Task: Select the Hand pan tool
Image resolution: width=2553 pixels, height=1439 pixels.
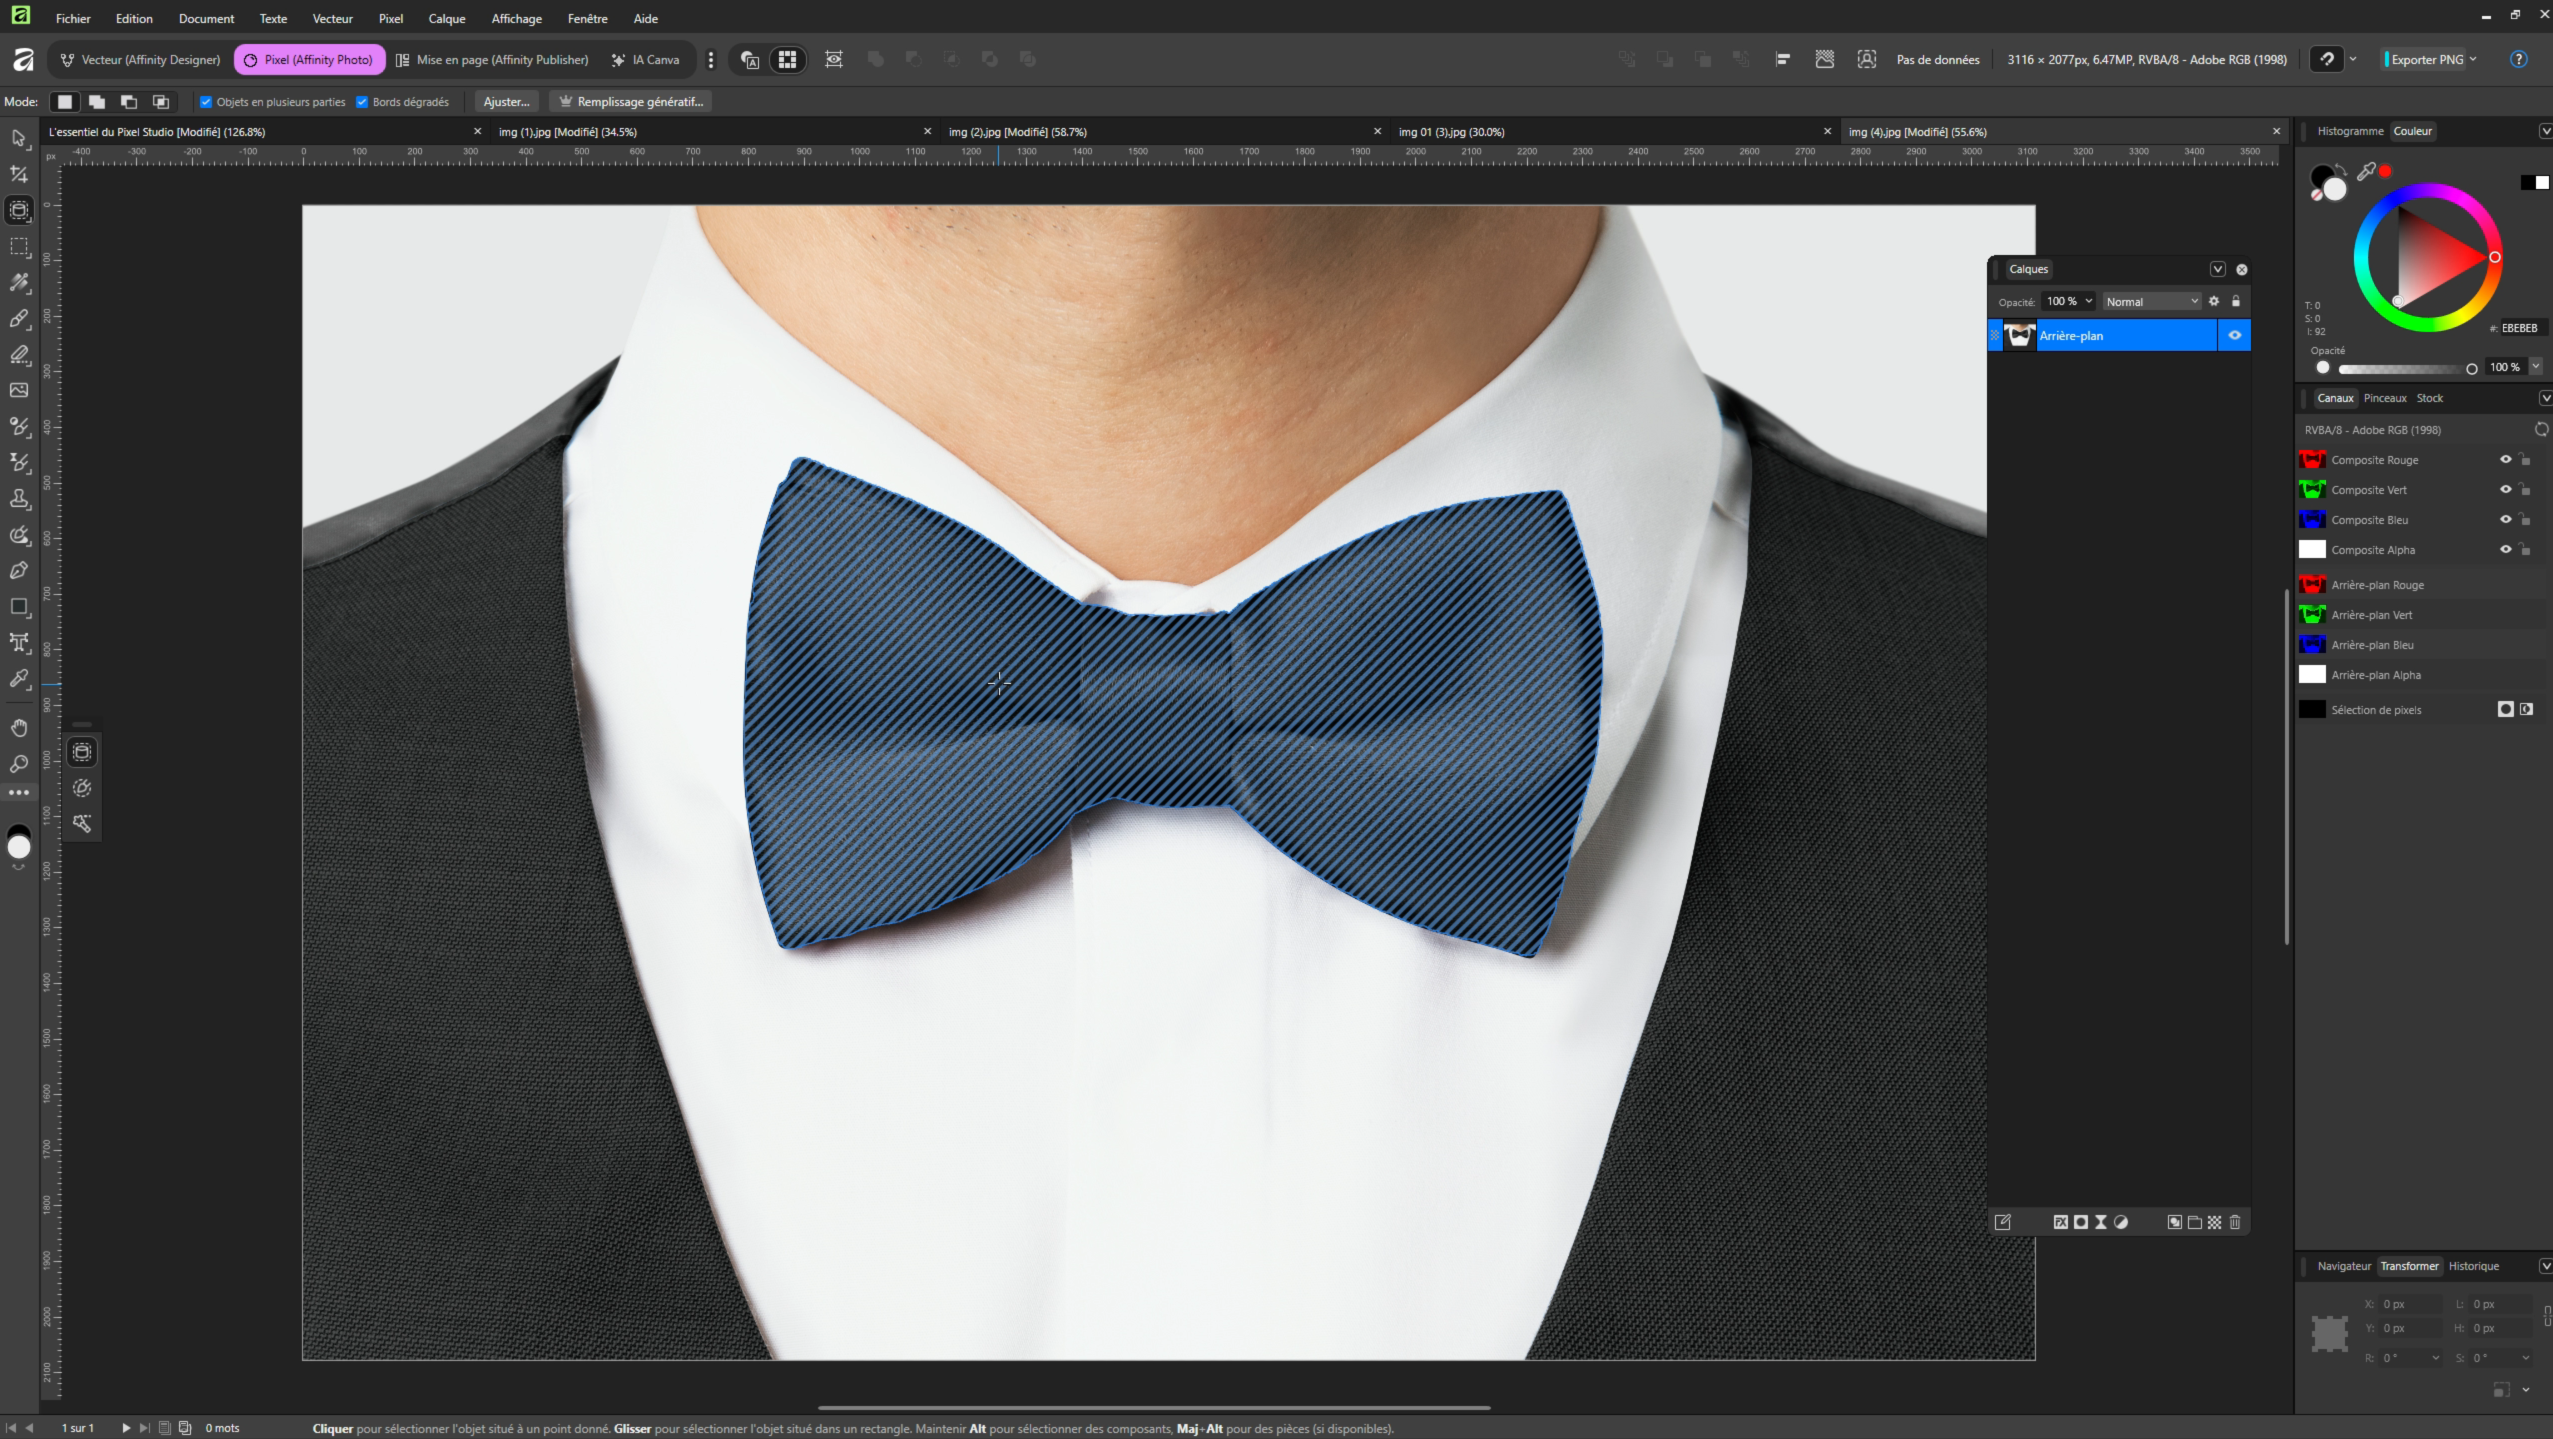Action: coord(19,727)
